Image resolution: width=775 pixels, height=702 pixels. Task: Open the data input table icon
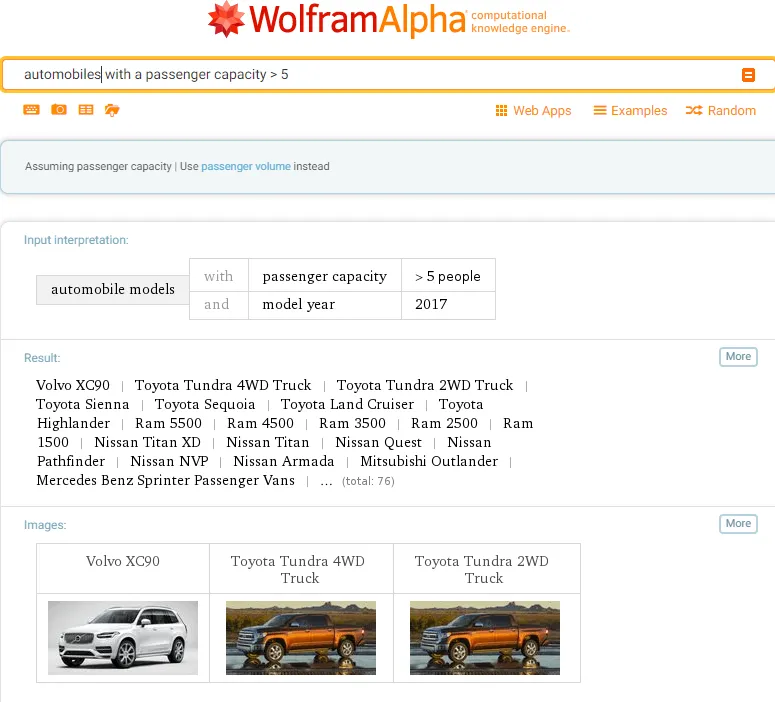click(86, 110)
